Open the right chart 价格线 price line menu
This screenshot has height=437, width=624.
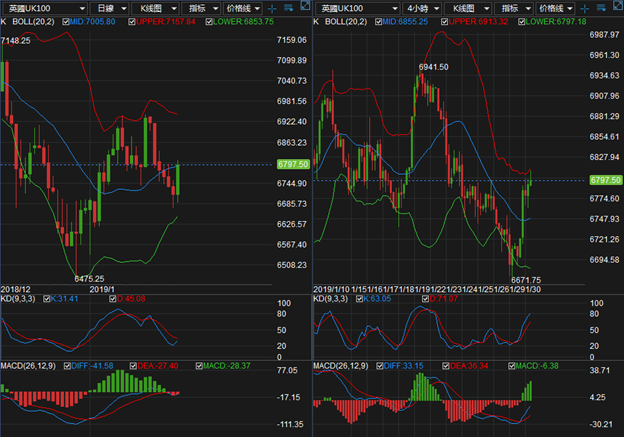553,7
